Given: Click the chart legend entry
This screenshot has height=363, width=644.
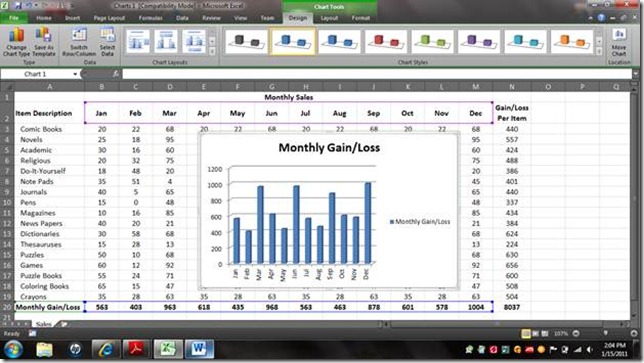Looking at the screenshot, I should tap(420, 222).
